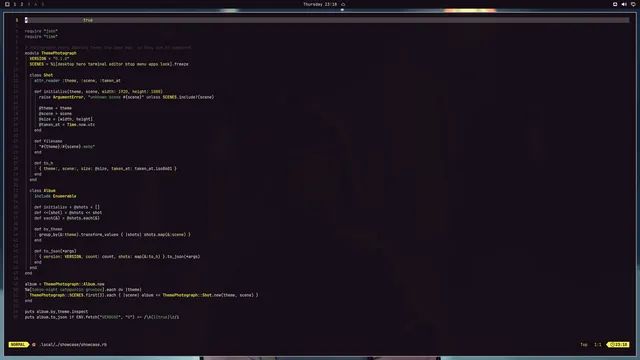Click the NORMAL mode indicator
640x360 pixels.
18,344
